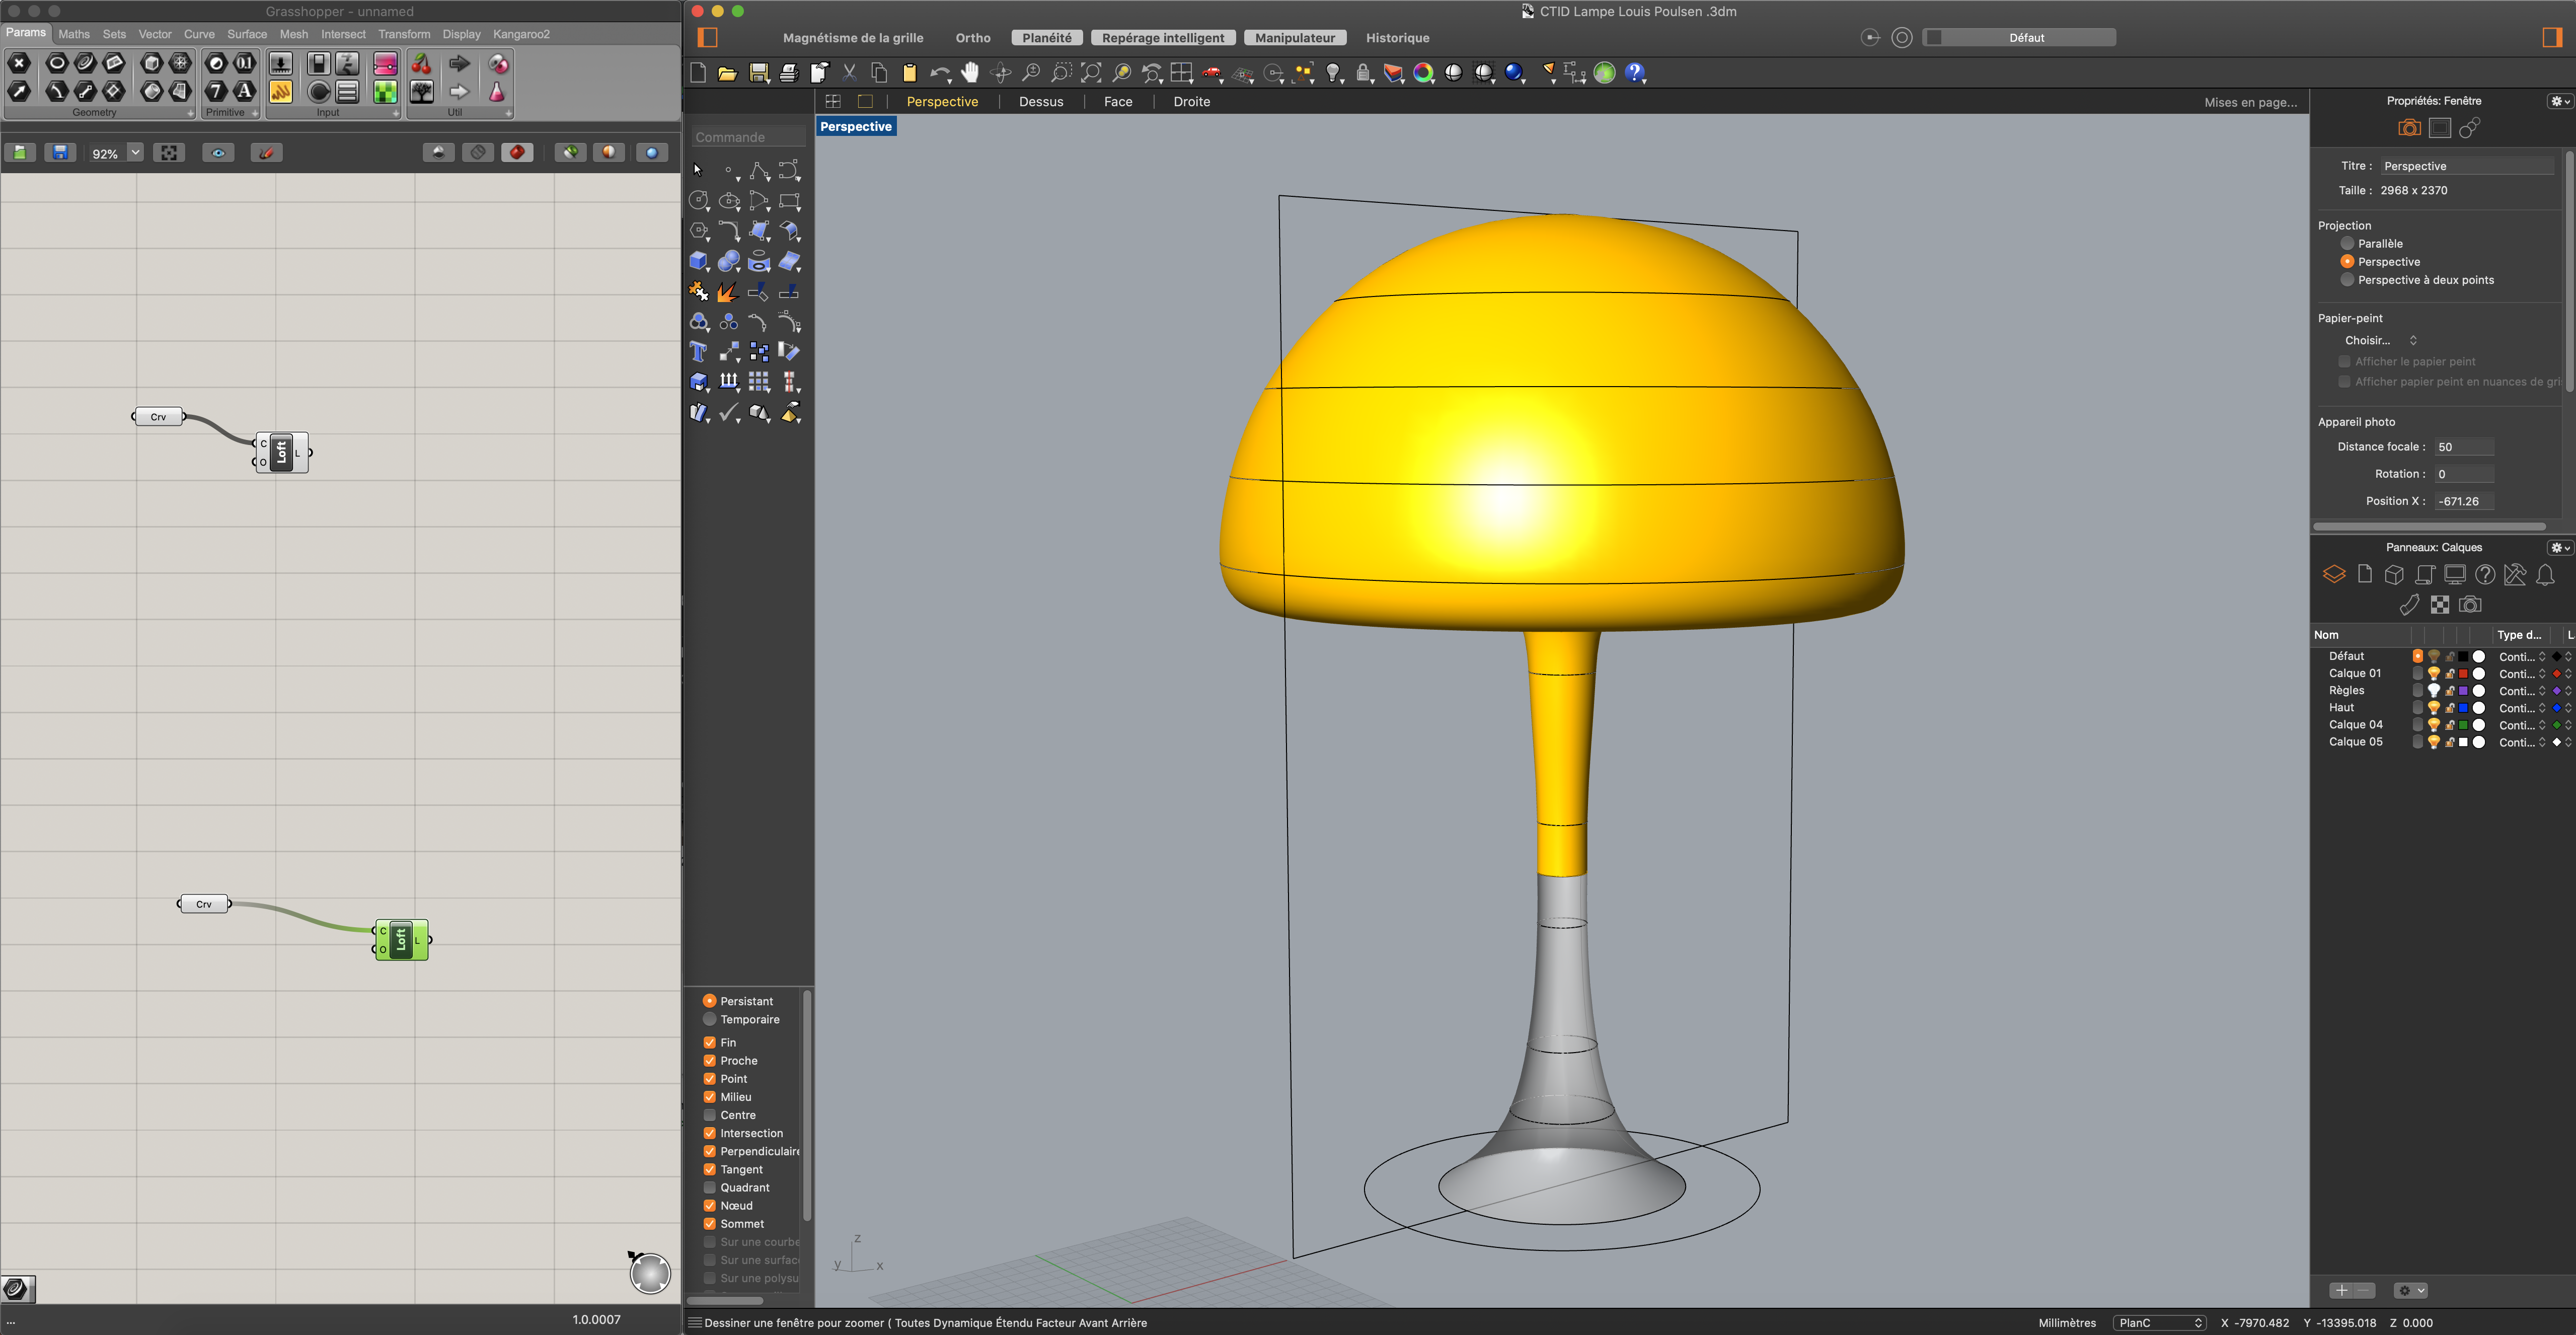Open the gear menu of Propriétés panel

coord(2559,101)
